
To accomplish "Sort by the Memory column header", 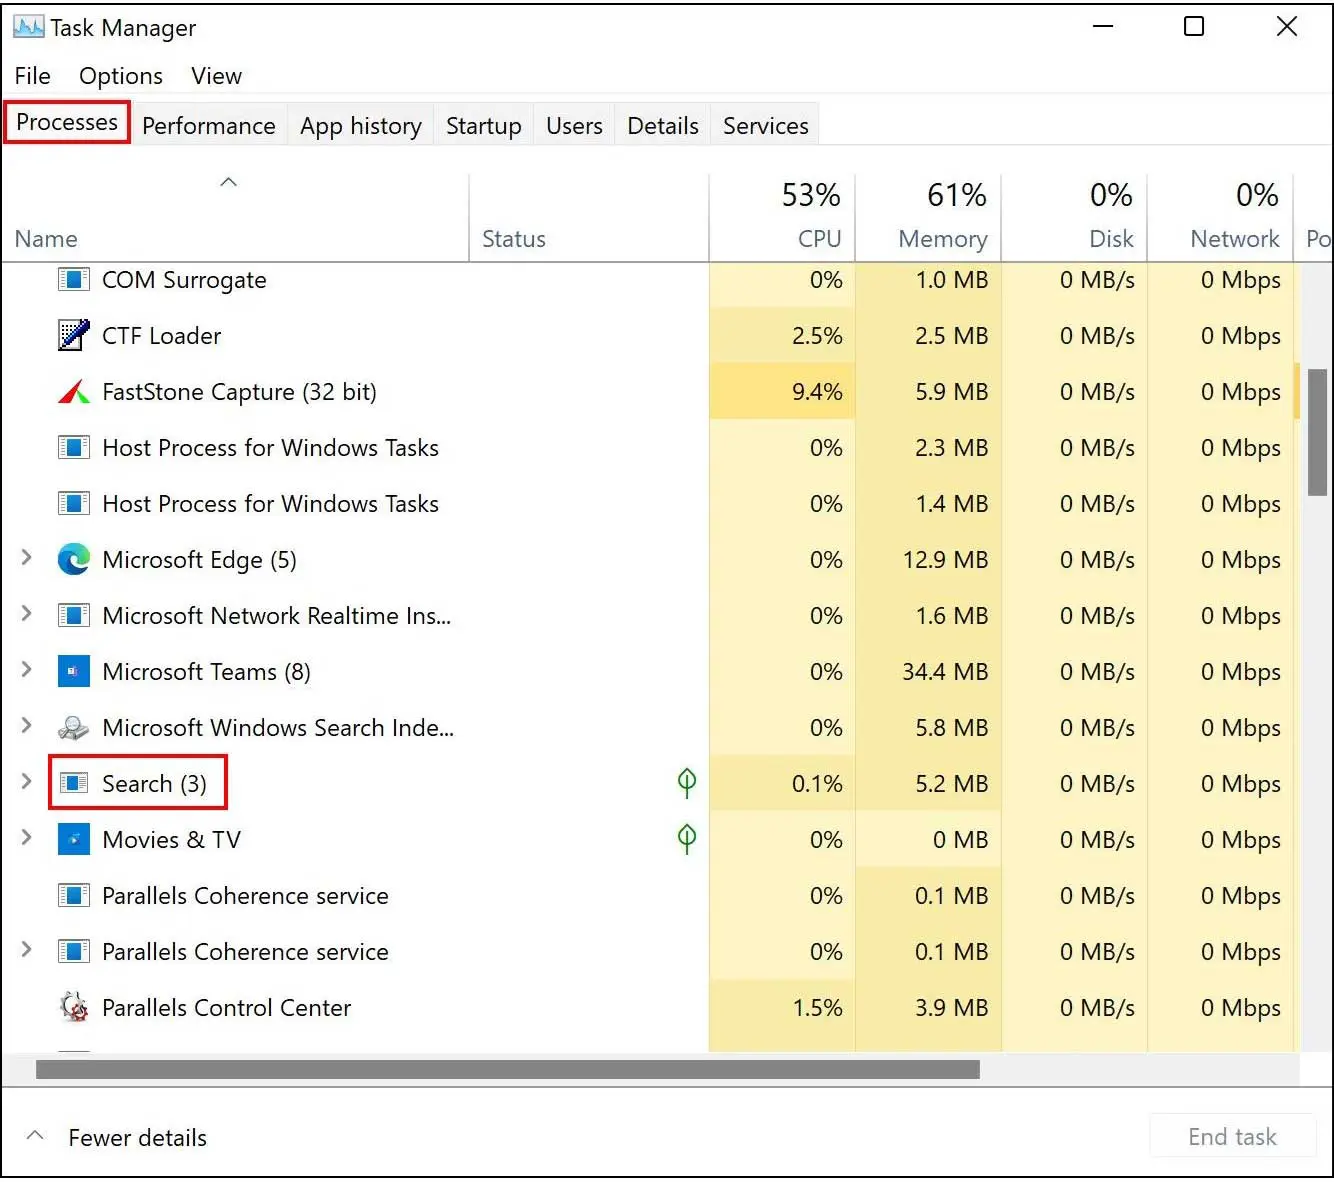I will (x=928, y=218).
